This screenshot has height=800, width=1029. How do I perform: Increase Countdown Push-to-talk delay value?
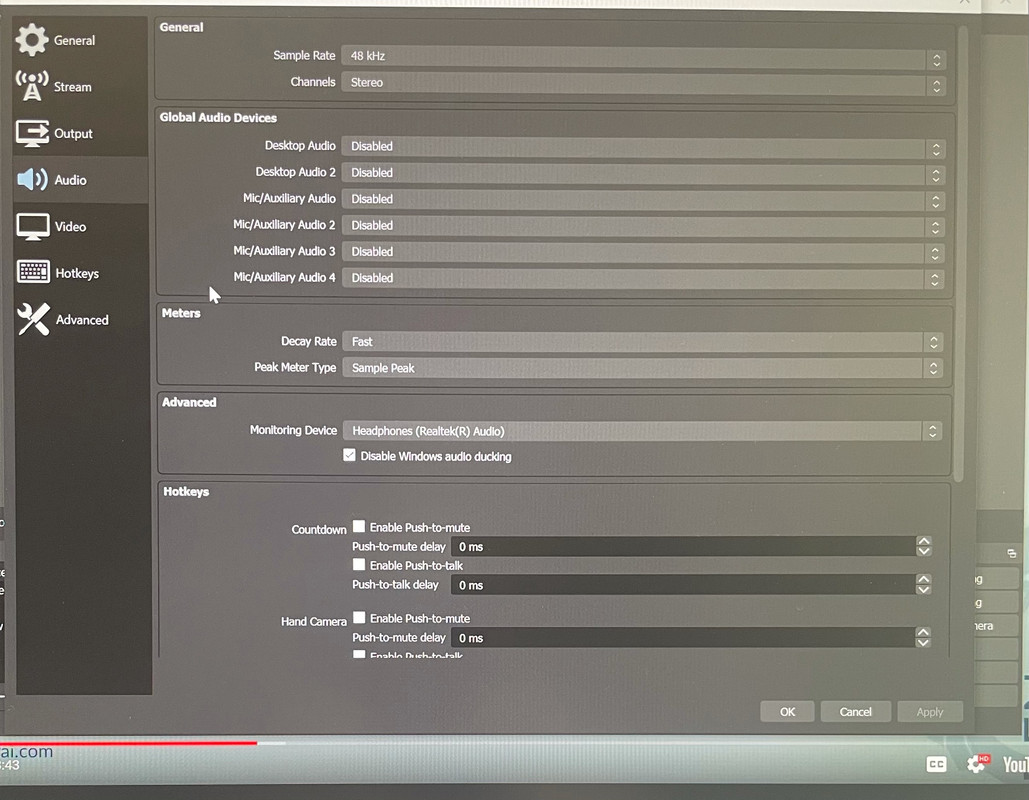tap(923, 579)
